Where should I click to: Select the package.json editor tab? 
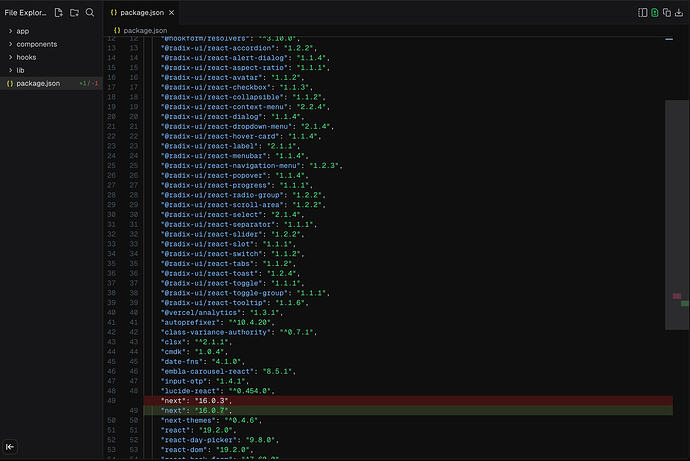pos(142,13)
